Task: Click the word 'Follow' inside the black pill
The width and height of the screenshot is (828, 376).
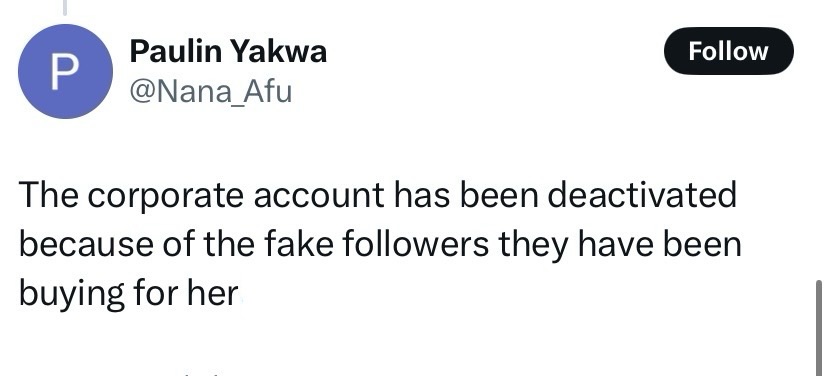Action: (x=728, y=51)
